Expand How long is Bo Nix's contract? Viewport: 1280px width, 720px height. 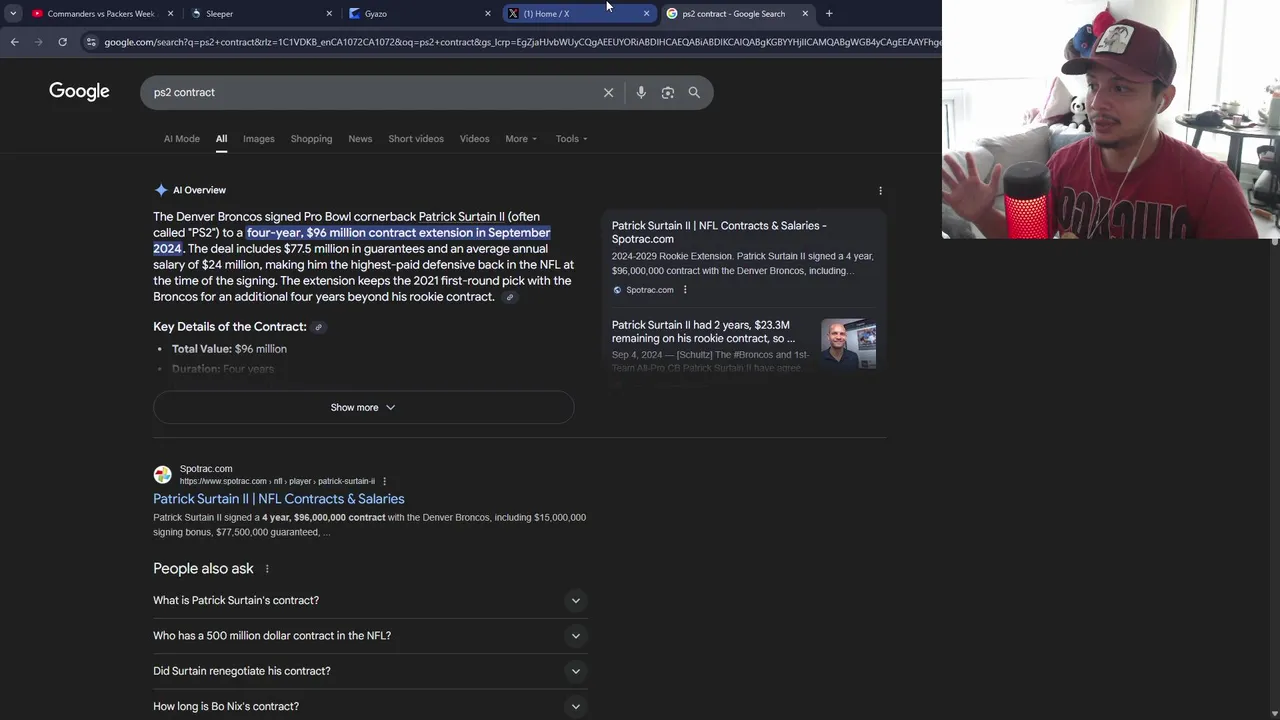(370, 706)
